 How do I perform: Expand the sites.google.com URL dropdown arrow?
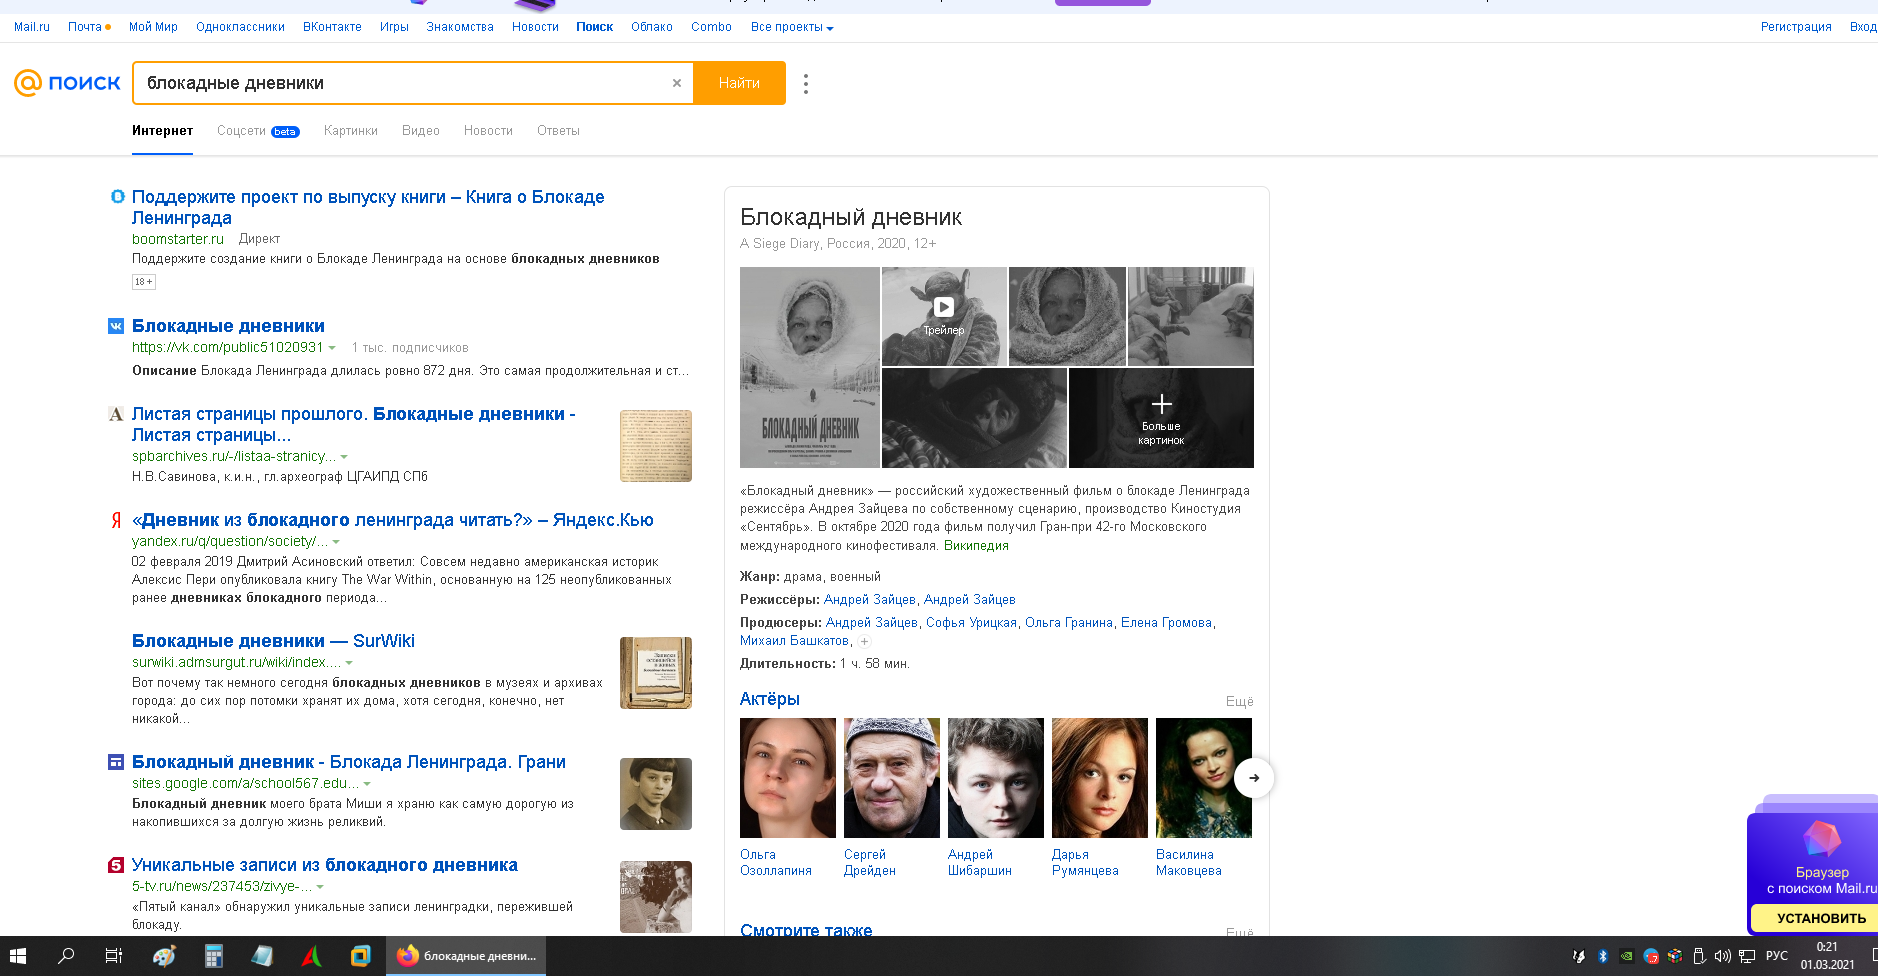pos(367,784)
